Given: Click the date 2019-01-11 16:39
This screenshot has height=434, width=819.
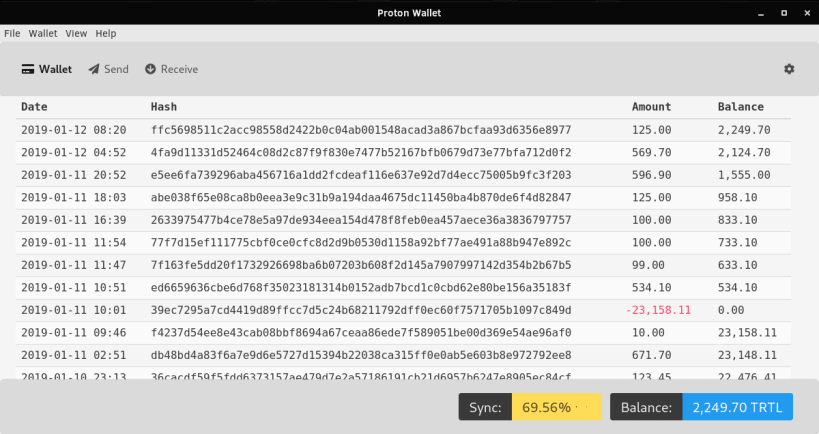Looking at the screenshot, I should (74, 220).
